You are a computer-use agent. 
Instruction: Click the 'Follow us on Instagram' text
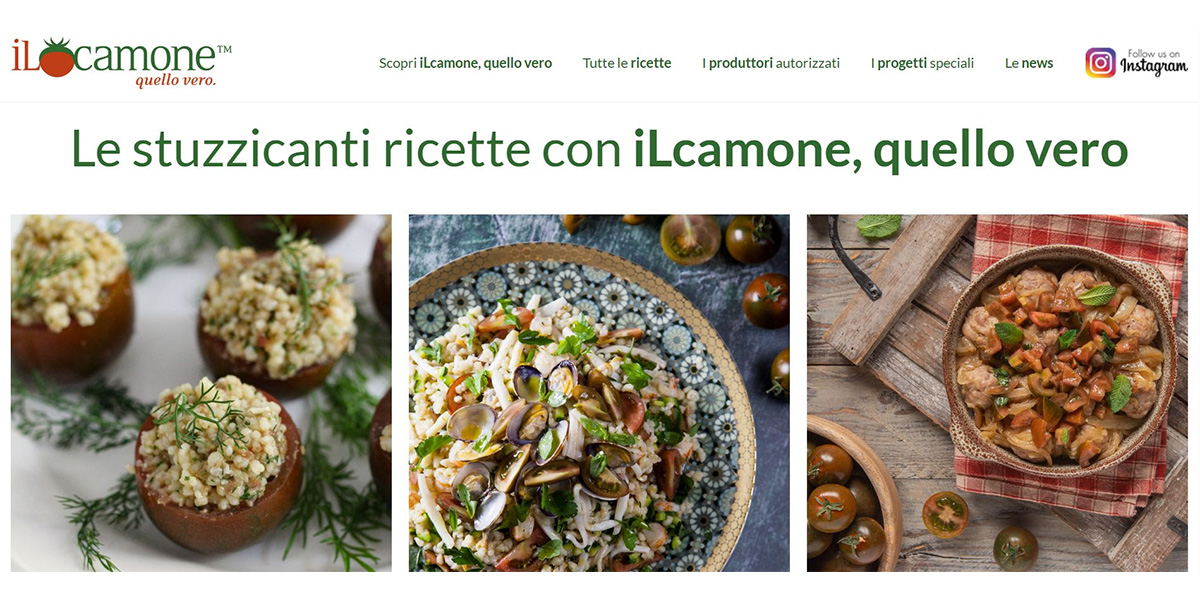click(1154, 62)
